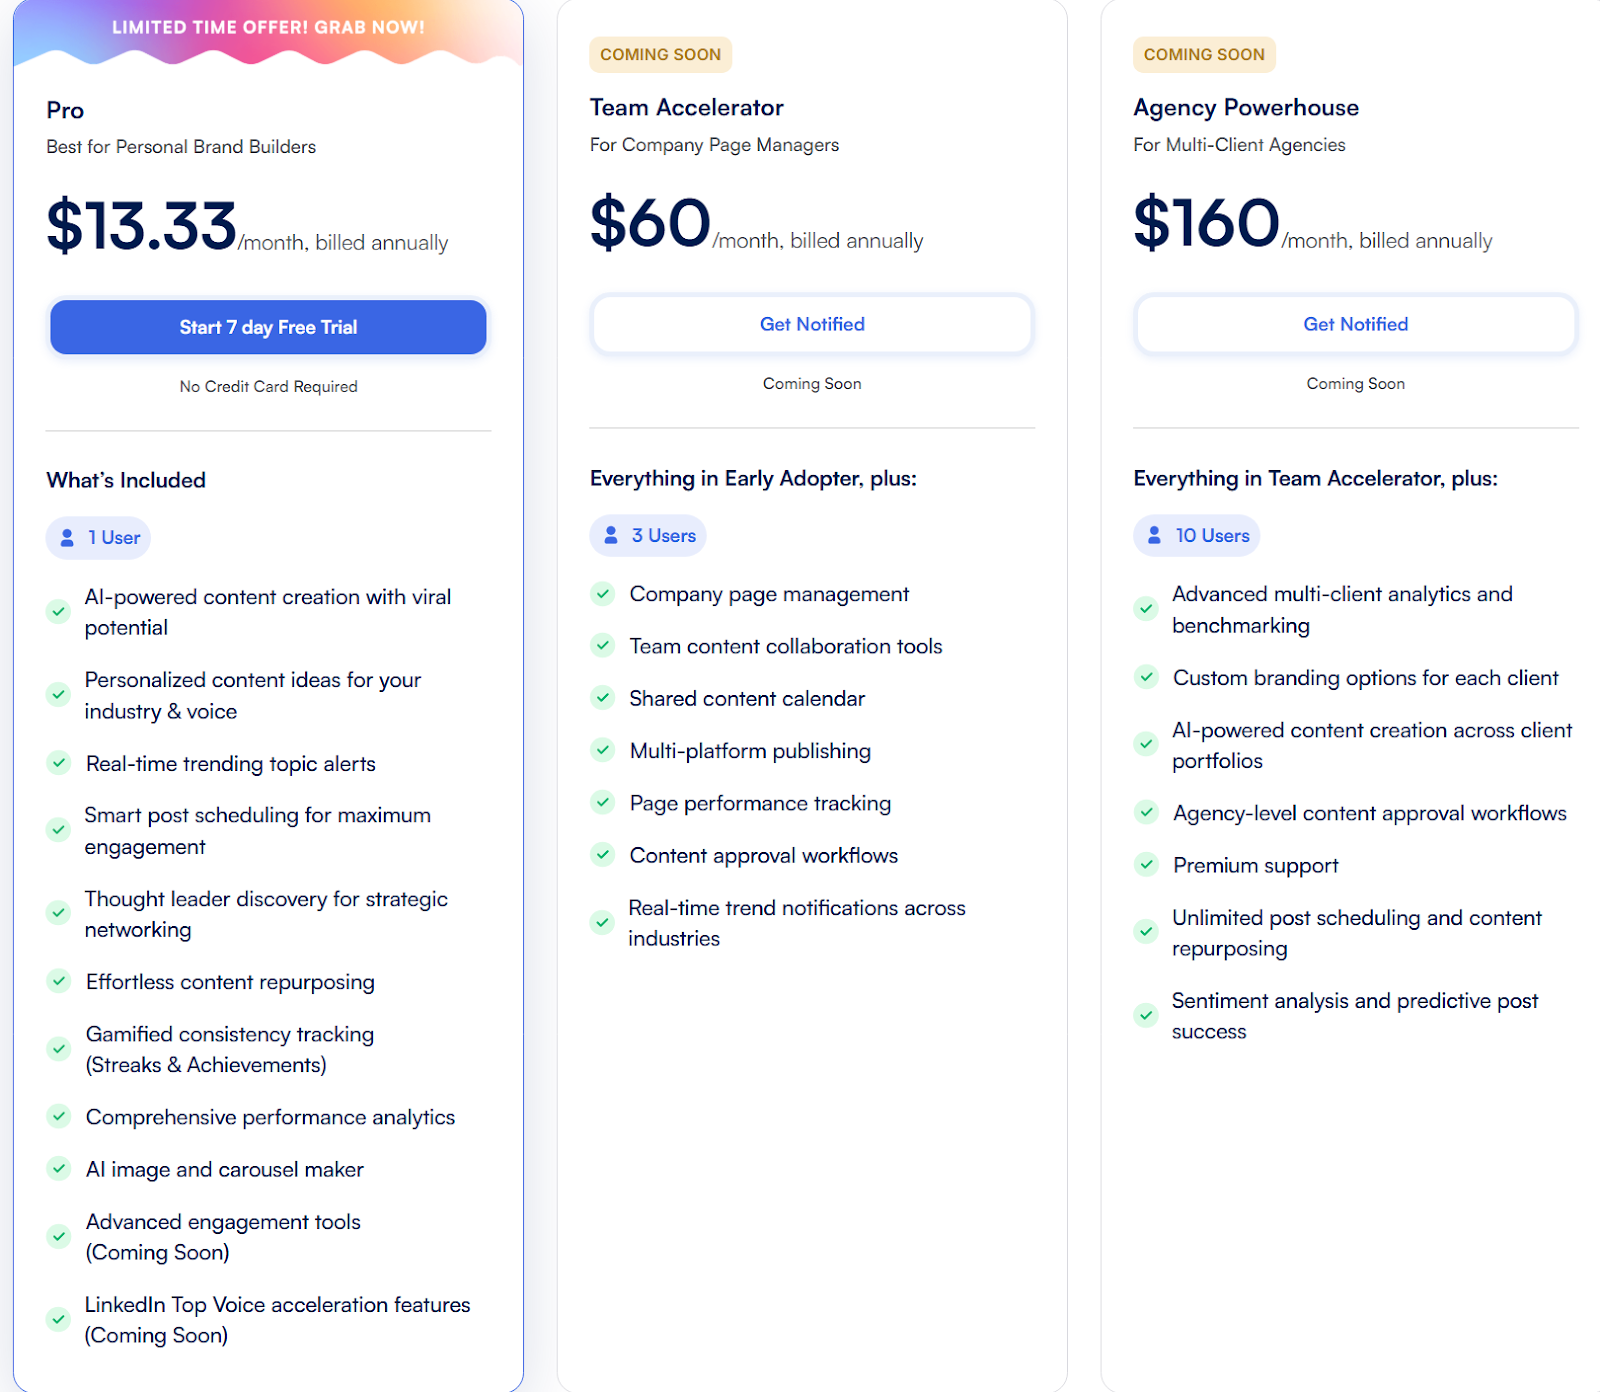Click checkmark beside AI image and carousel maker
Image resolution: width=1600 pixels, height=1392 pixels.
[x=59, y=1169]
